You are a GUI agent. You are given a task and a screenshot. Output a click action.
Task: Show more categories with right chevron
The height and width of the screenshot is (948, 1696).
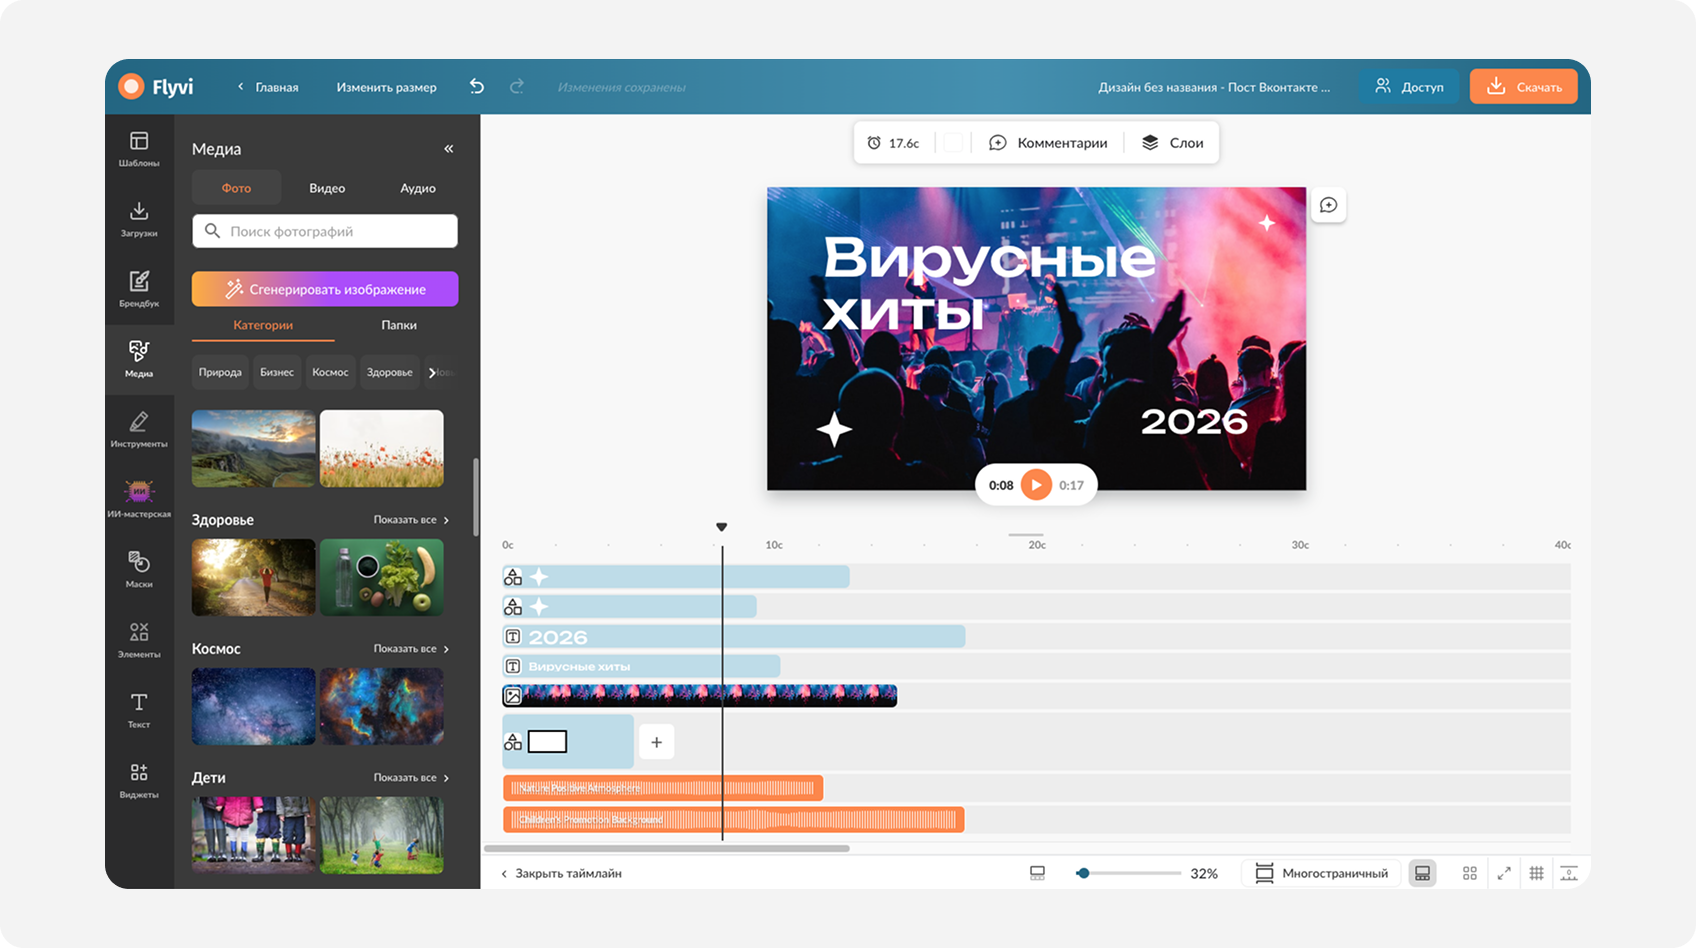433,372
